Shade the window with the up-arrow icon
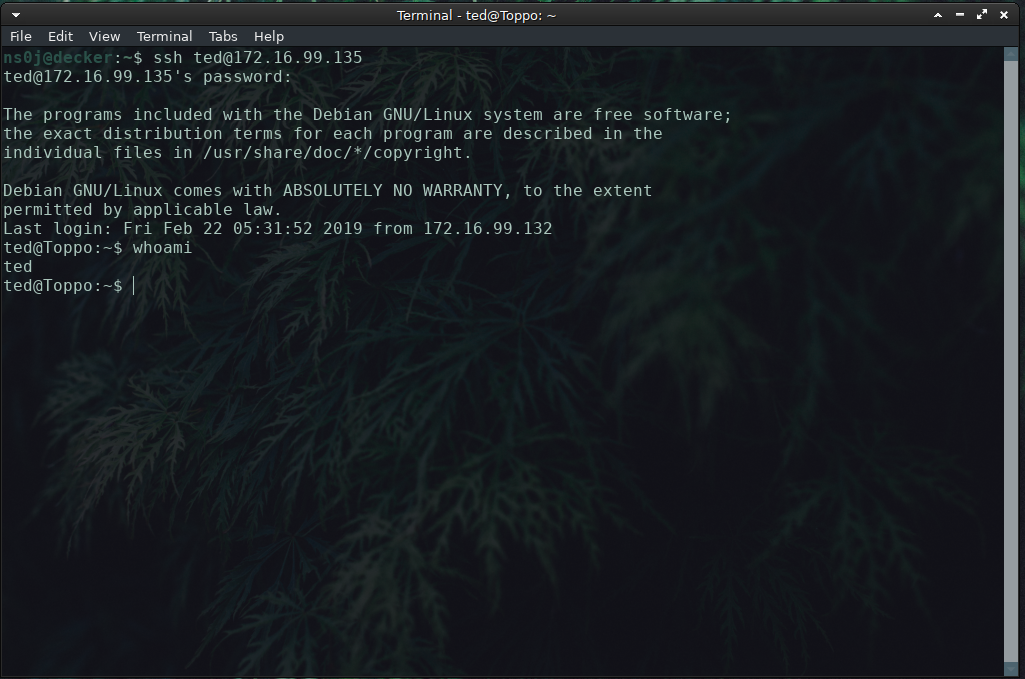 (938, 14)
